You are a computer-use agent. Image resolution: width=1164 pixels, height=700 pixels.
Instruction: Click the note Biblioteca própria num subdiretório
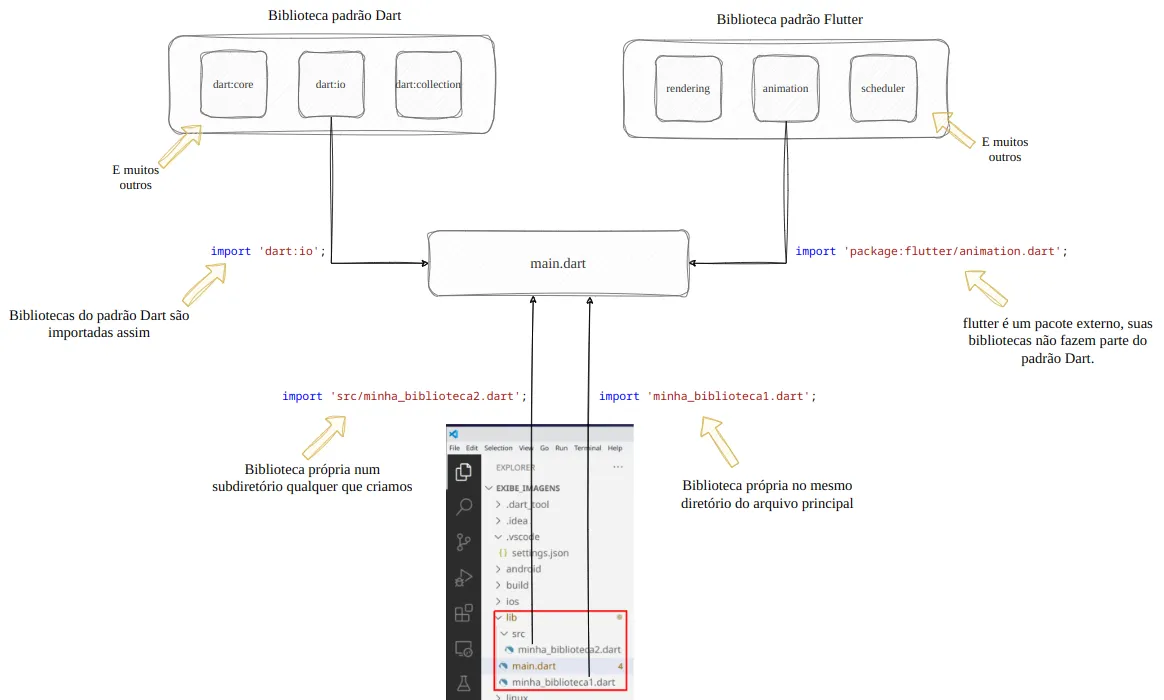(312, 478)
